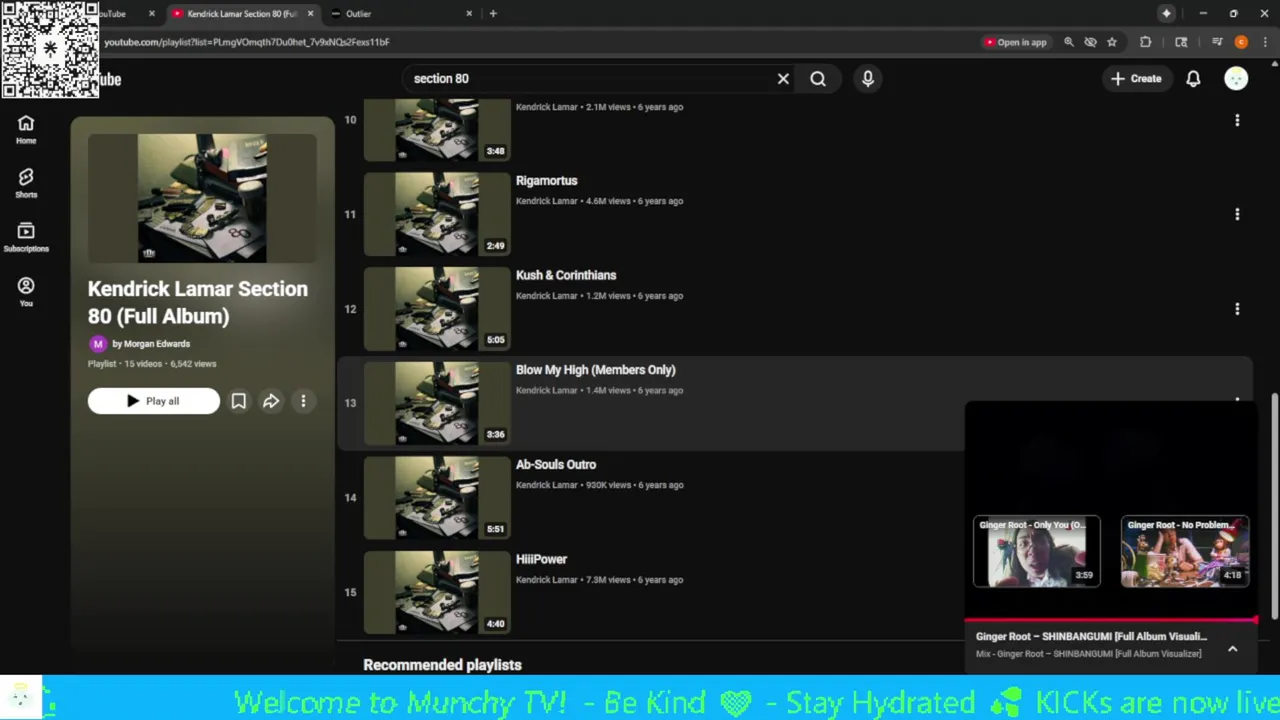
Task: Click the magnifier search button
Action: coord(818,78)
